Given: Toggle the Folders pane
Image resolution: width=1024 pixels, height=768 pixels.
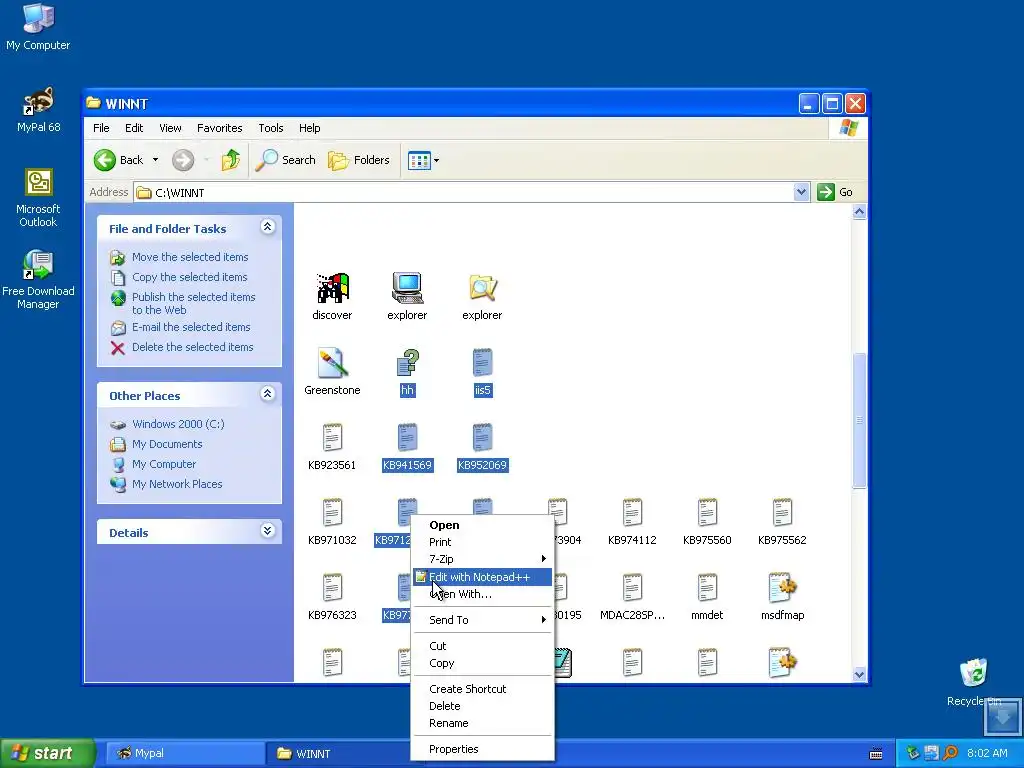Looking at the screenshot, I should tap(359, 160).
